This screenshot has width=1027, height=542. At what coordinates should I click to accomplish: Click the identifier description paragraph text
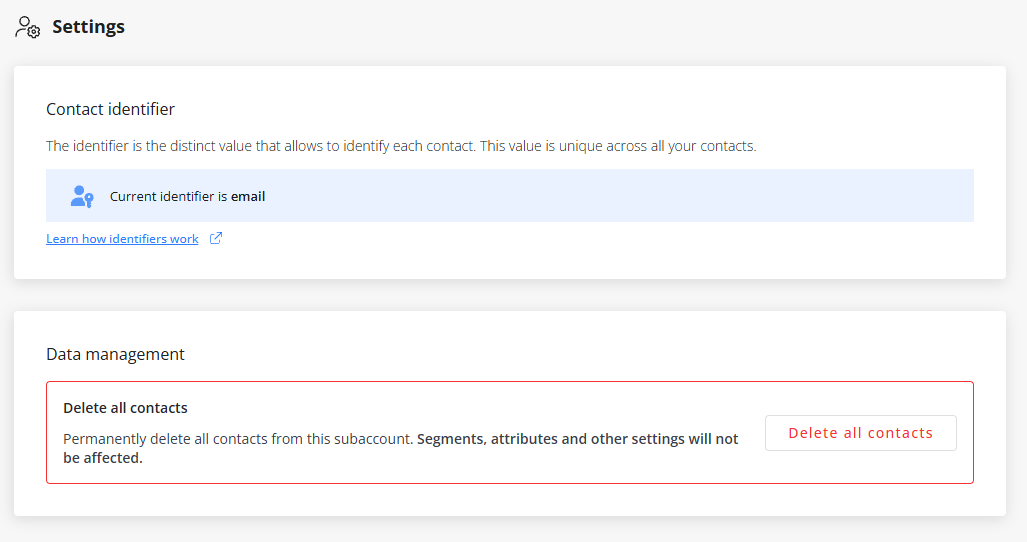click(401, 146)
